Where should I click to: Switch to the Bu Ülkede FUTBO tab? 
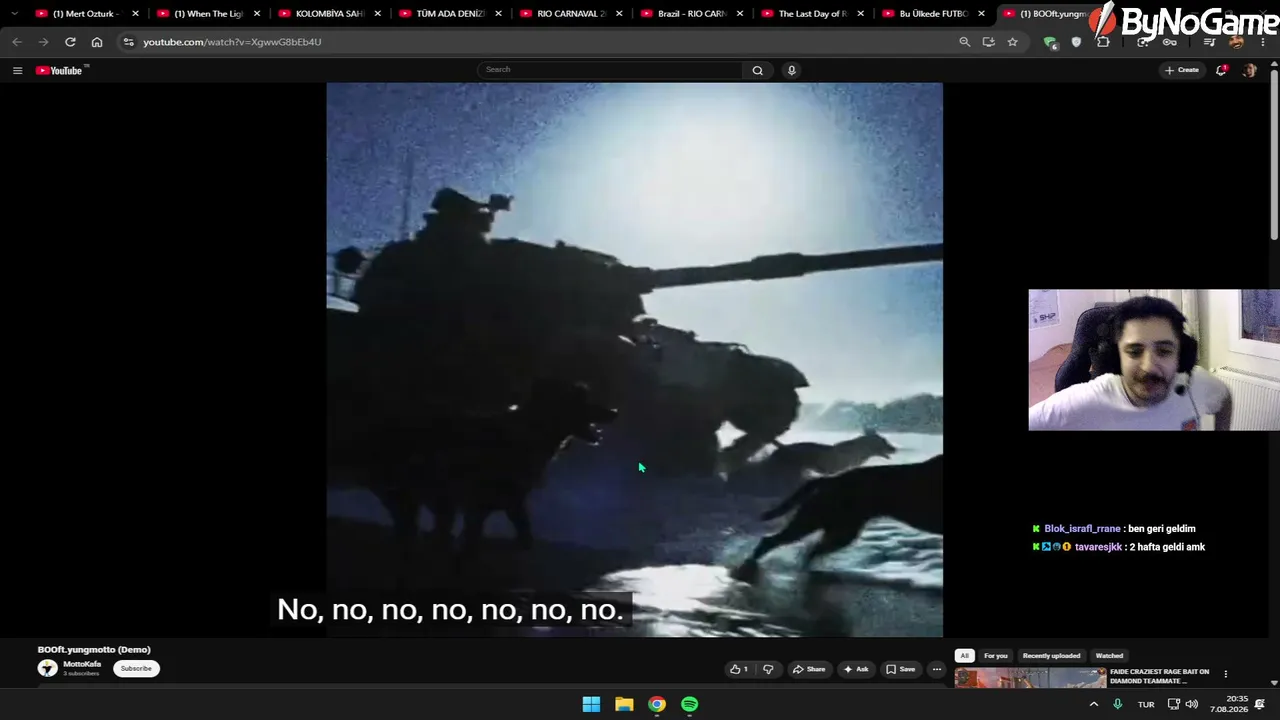pos(933,14)
